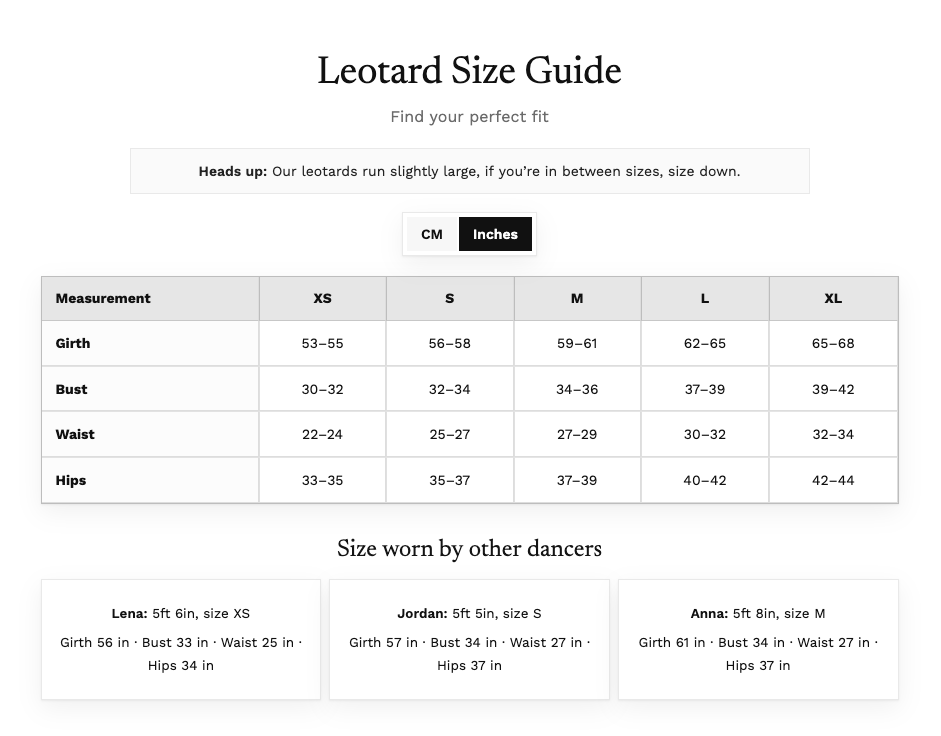Select the M waist value 27–29
Screen dimensions: 941x736
(577, 434)
